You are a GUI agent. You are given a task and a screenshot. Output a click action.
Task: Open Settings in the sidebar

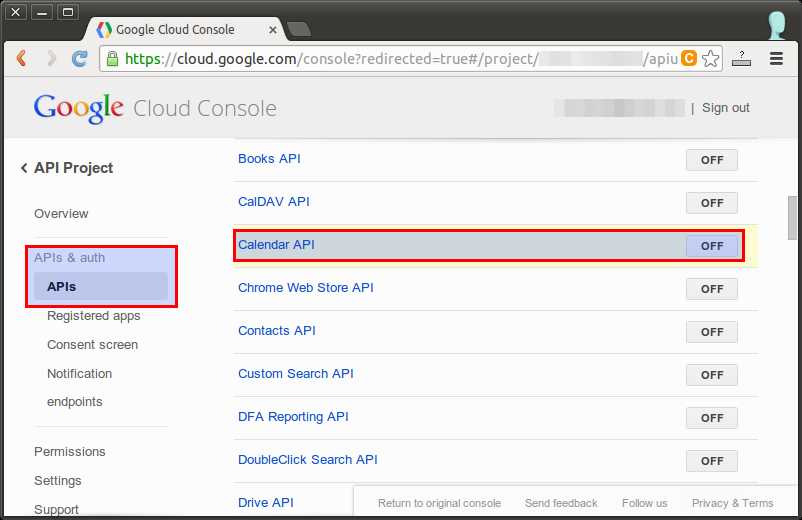pos(58,481)
